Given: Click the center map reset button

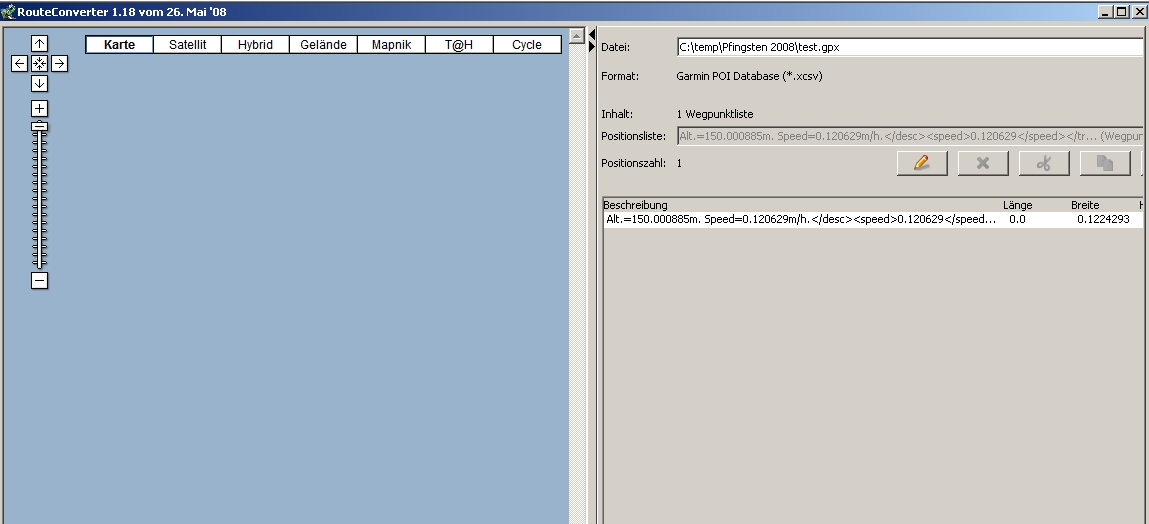Looking at the screenshot, I should pos(39,63).
